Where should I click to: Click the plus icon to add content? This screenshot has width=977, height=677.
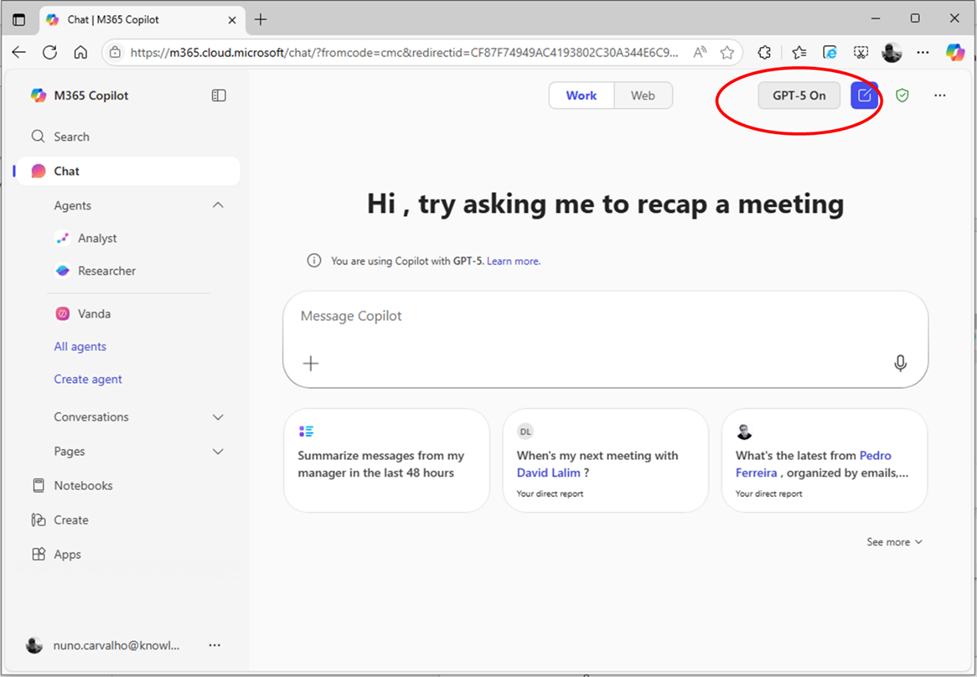(310, 363)
